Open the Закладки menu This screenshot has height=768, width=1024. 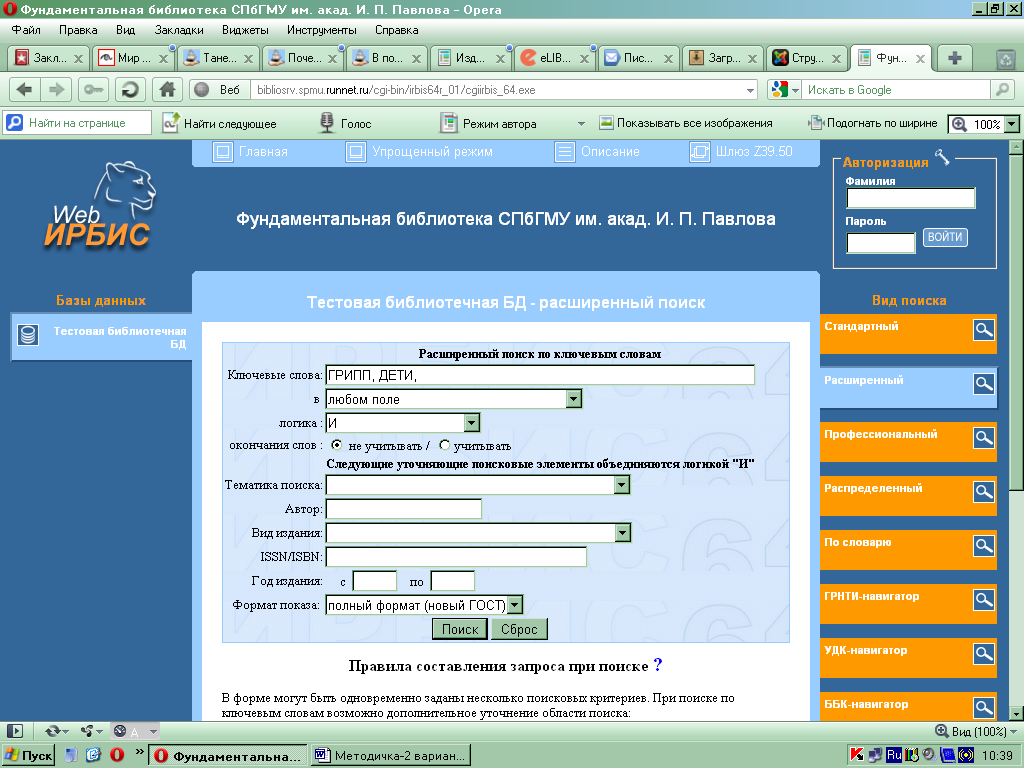click(x=179, y=30)
